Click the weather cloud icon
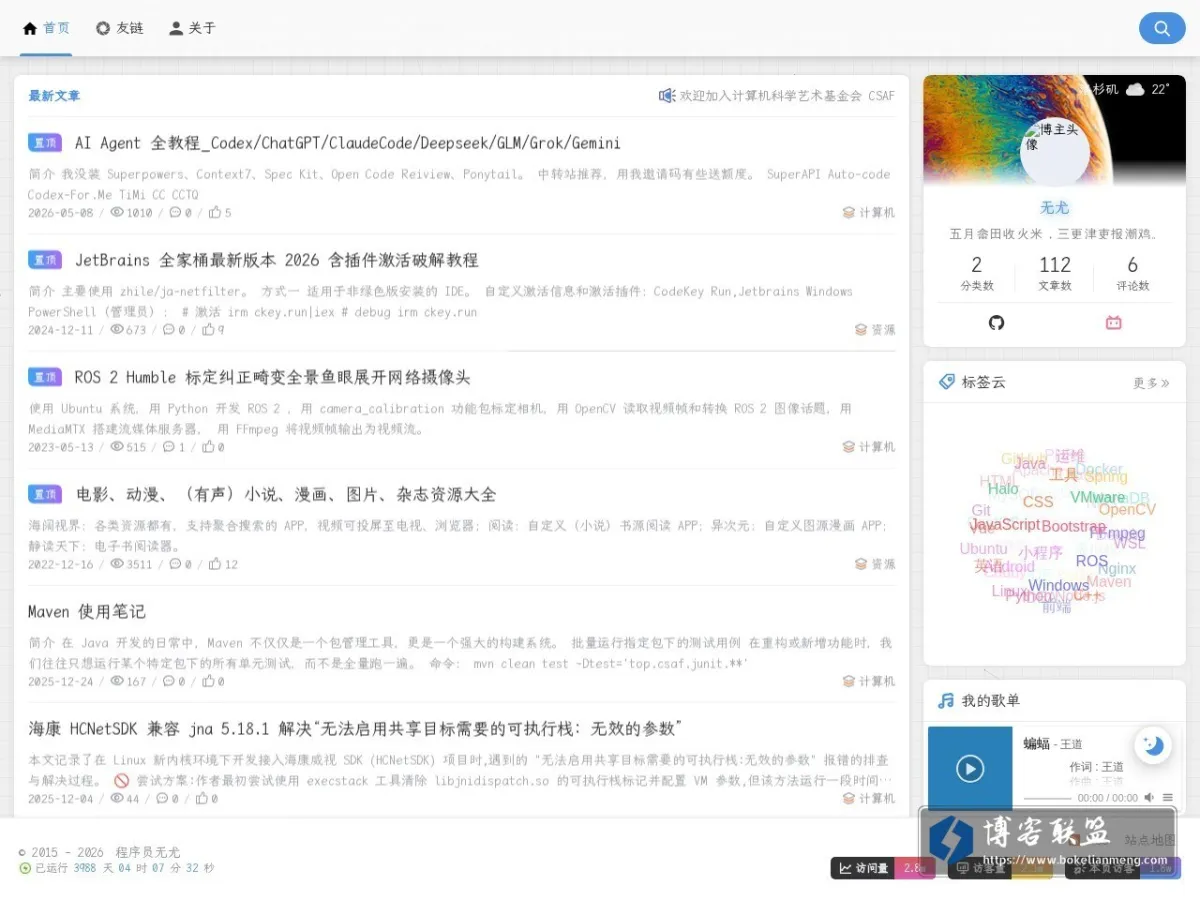This screenshot has height=900, width=1200. [x=1135, y=89]
